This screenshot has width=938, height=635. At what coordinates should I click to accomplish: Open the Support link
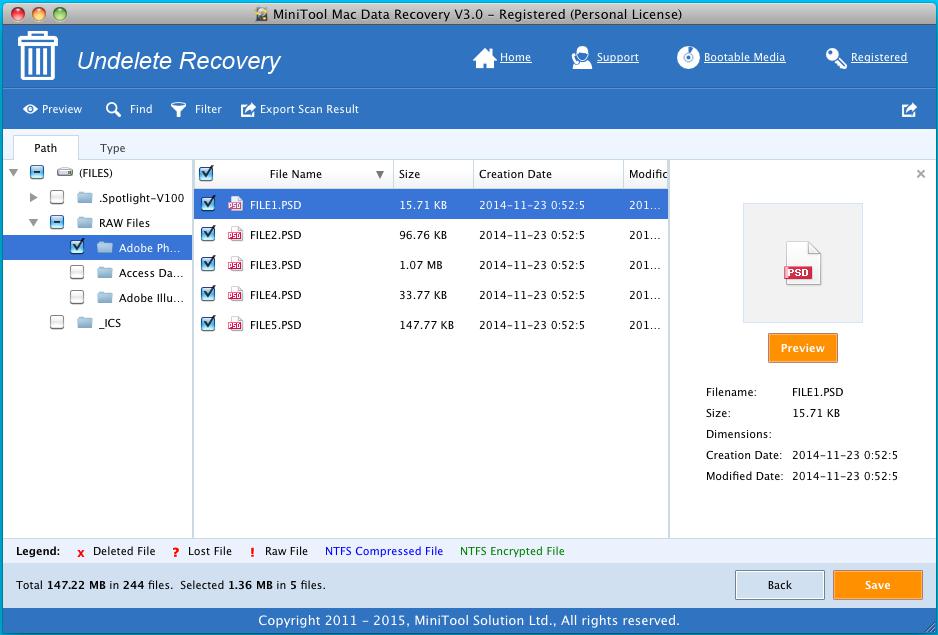pyautogui.click(x=617, y=57)
